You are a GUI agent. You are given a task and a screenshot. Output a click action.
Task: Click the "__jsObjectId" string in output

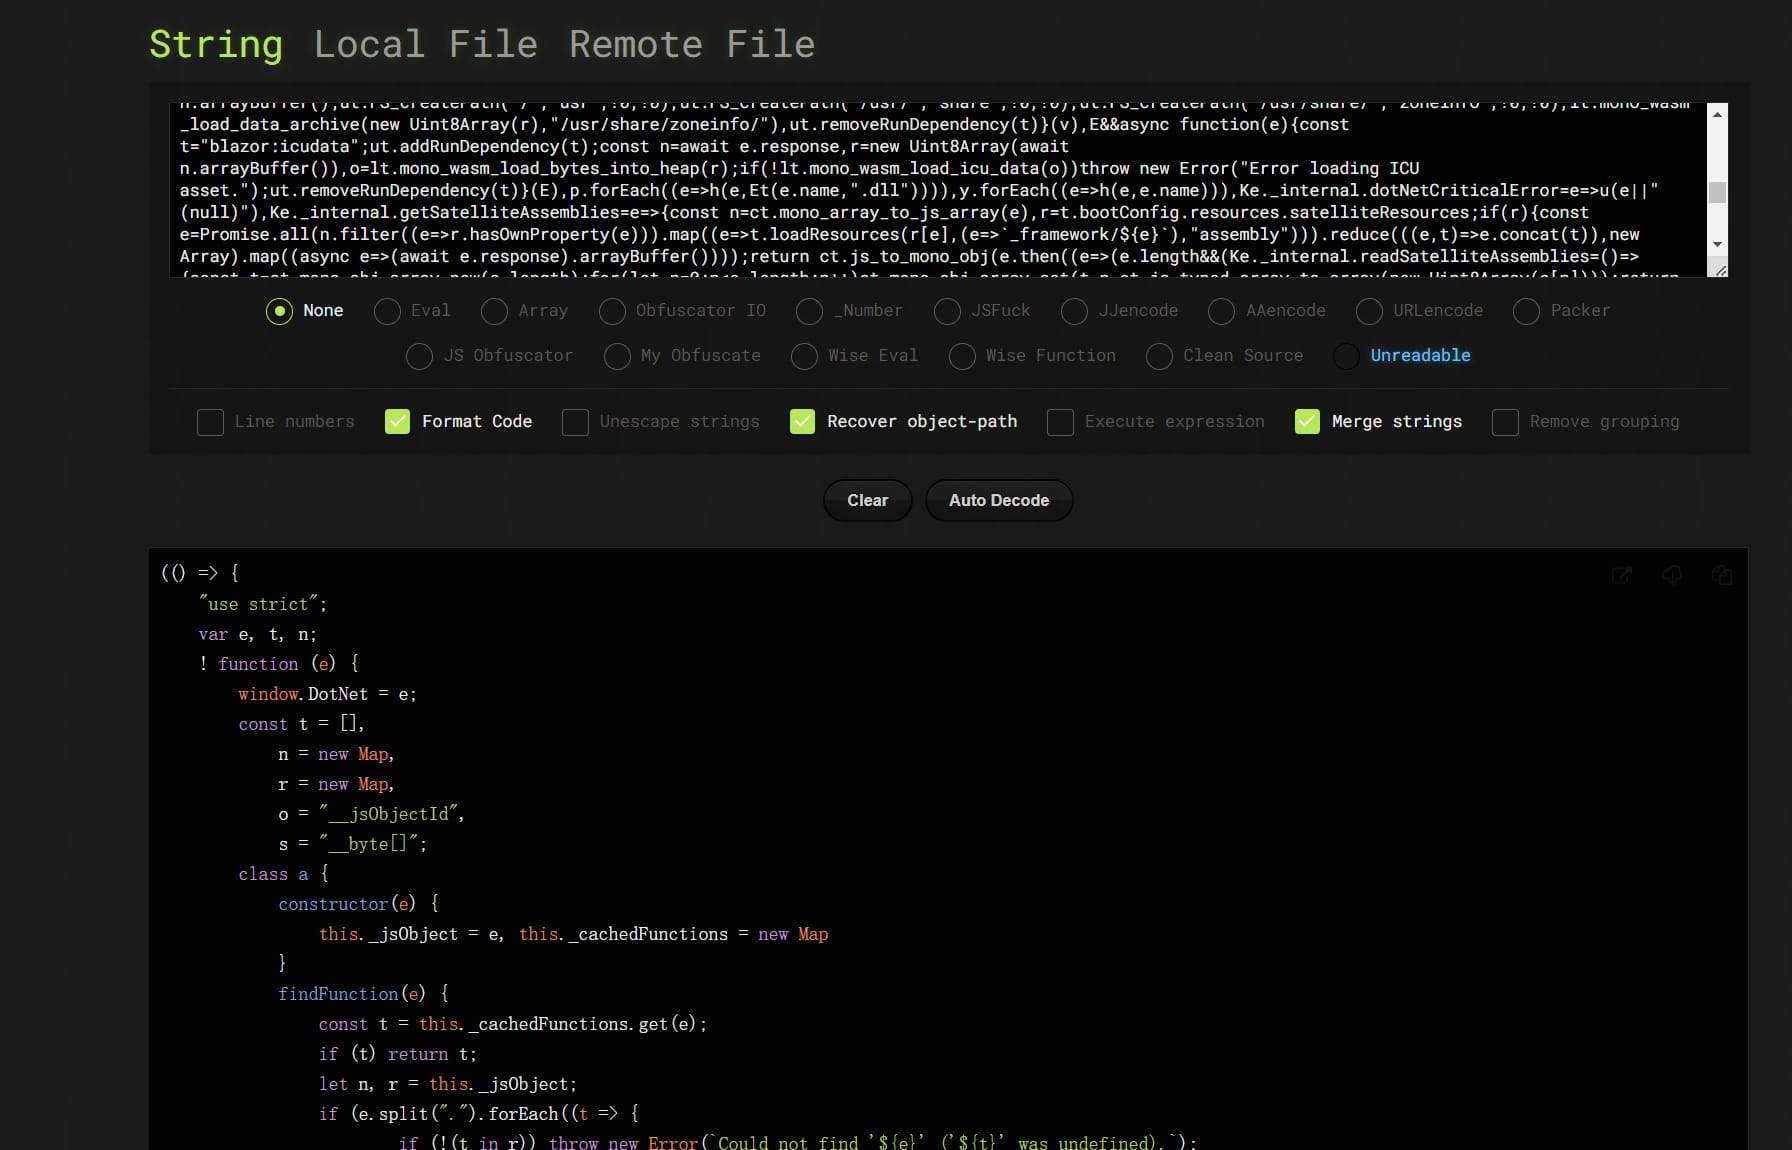[x=391, y=814]
